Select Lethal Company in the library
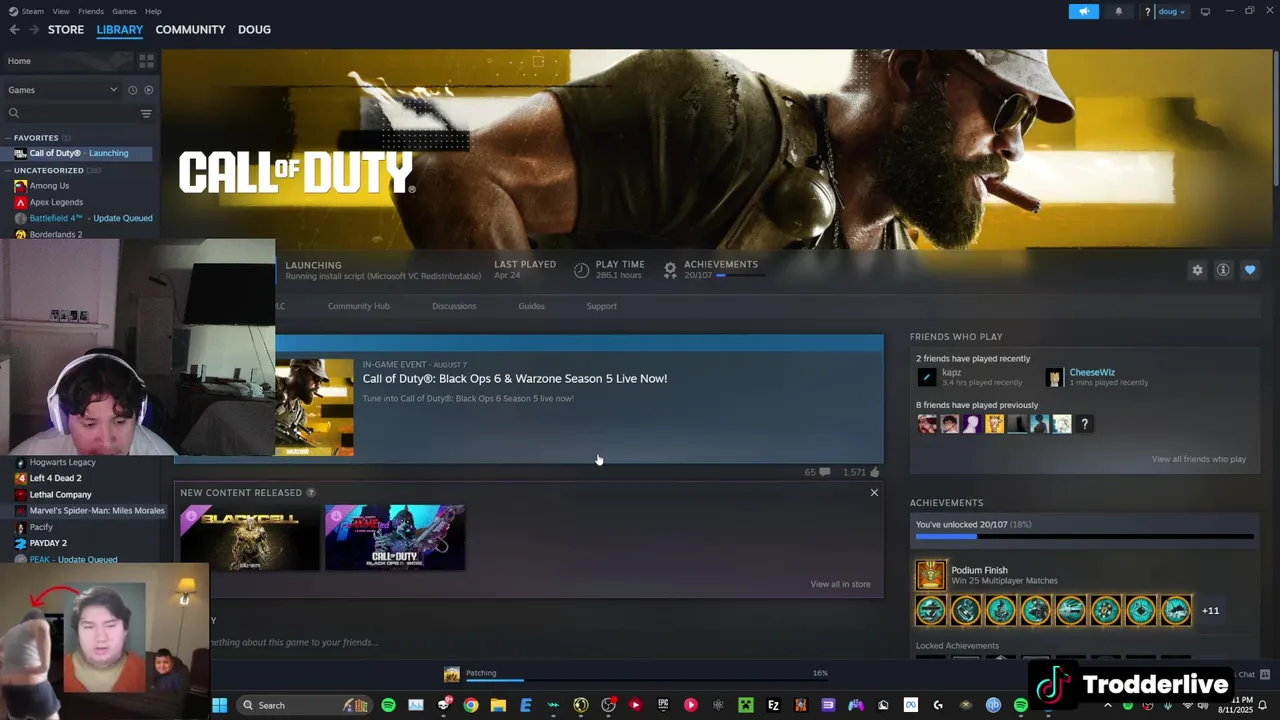The width and height of the screenshot is (1280, 720). pos(60,494)
